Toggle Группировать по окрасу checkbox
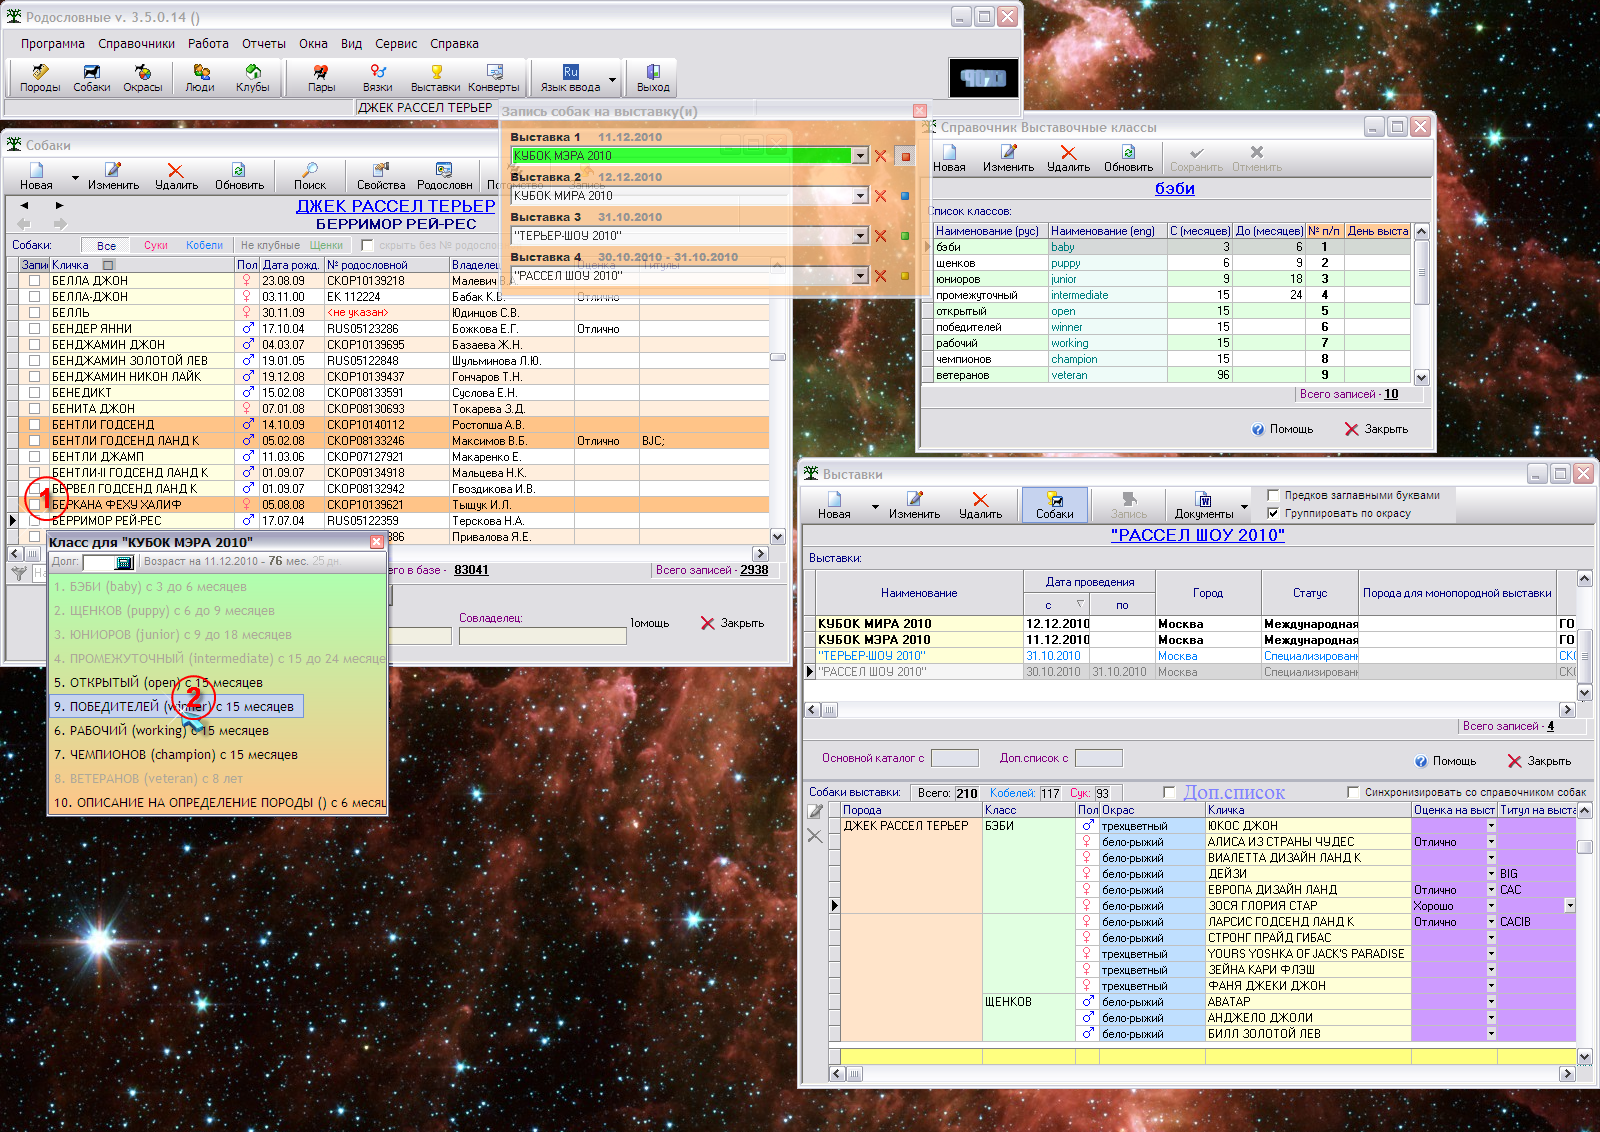The width and height of the screenshot is (1600, 1132). (x=1273, y=513)
